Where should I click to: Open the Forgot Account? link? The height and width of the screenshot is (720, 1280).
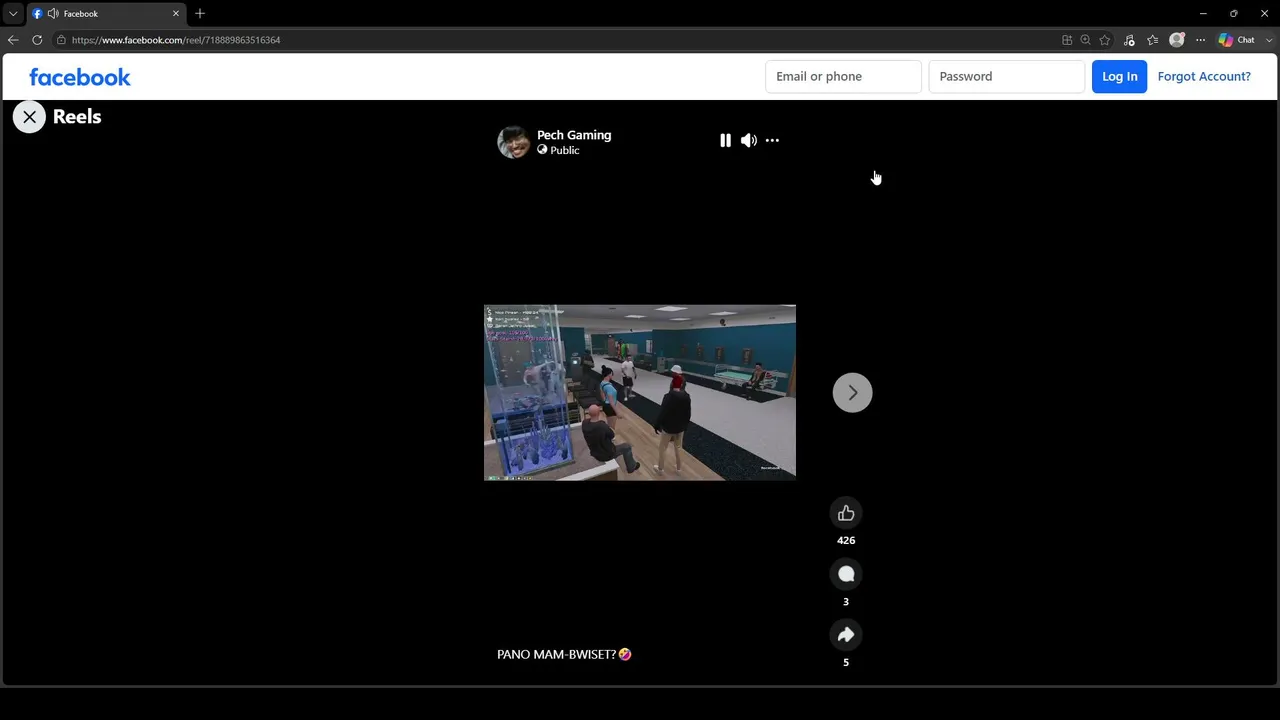(x=1204, y=76)
